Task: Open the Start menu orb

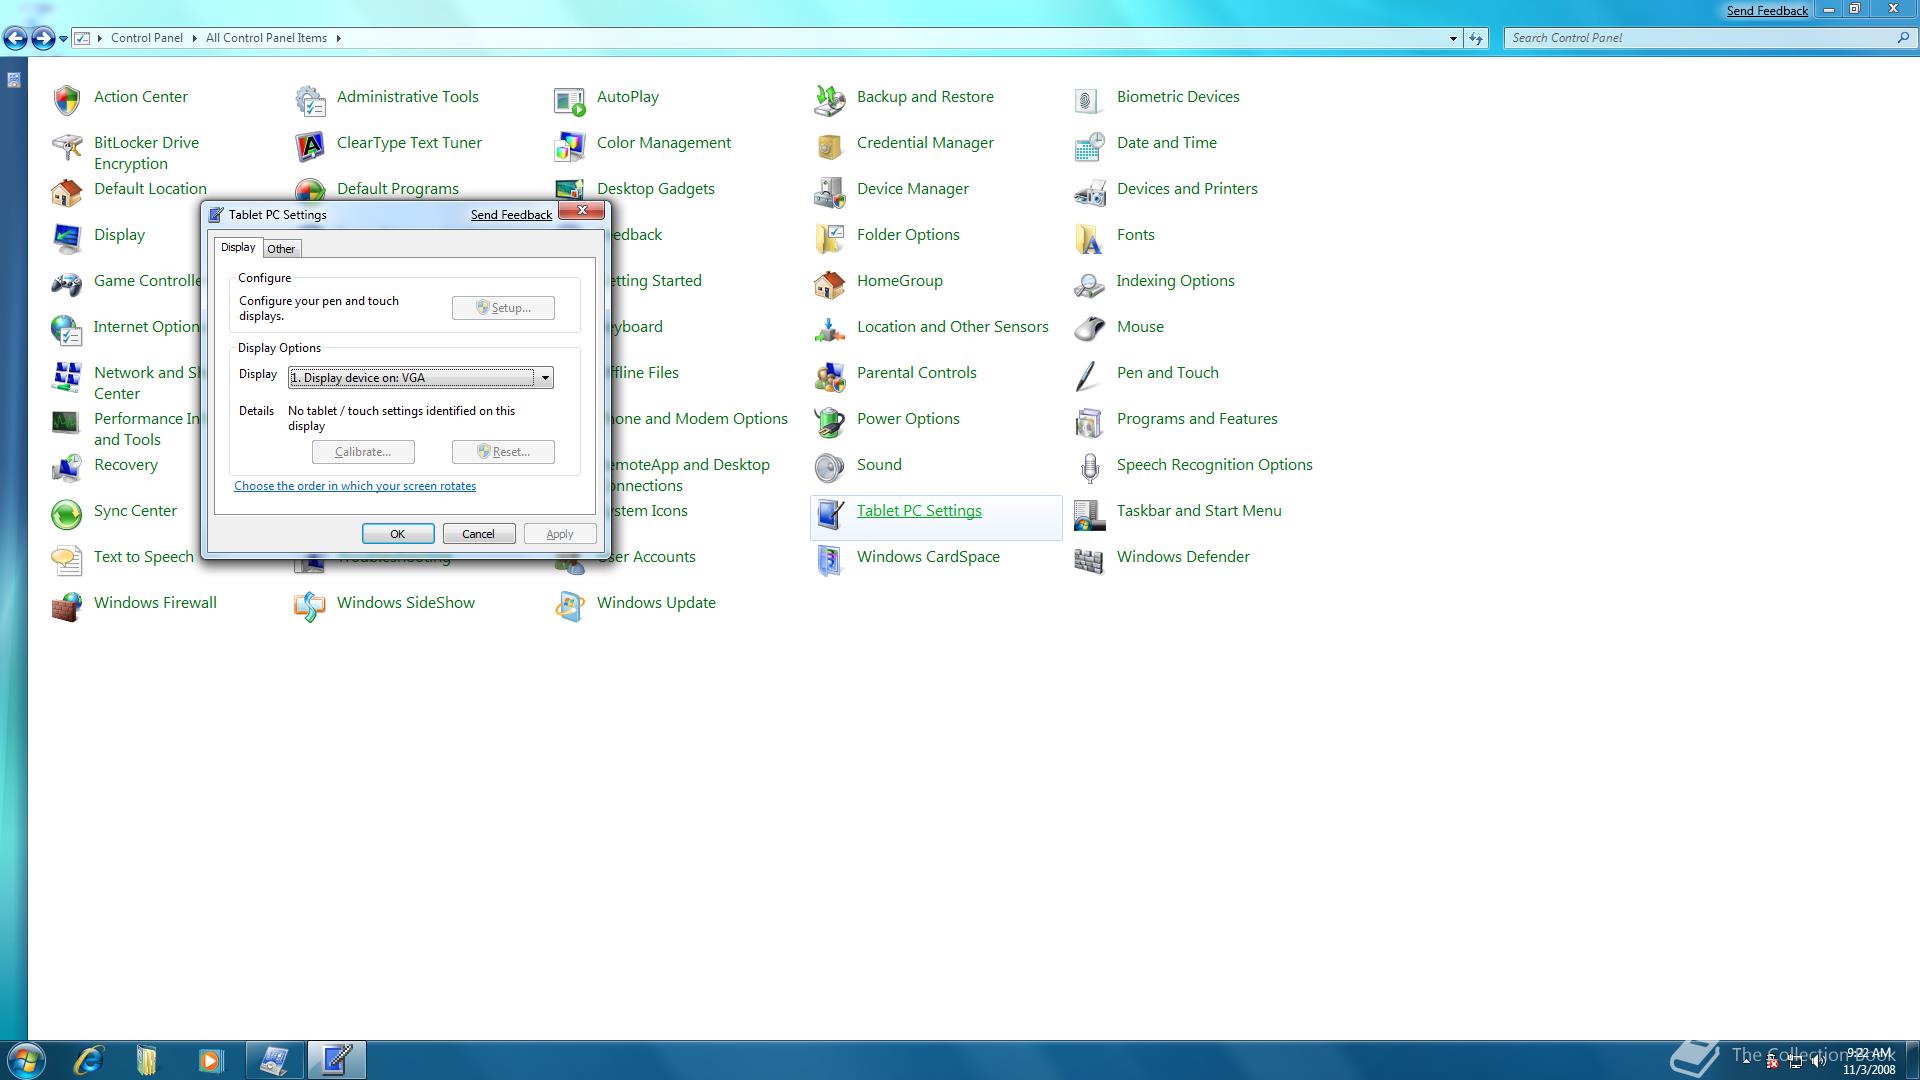Action: click(26, 1060)
